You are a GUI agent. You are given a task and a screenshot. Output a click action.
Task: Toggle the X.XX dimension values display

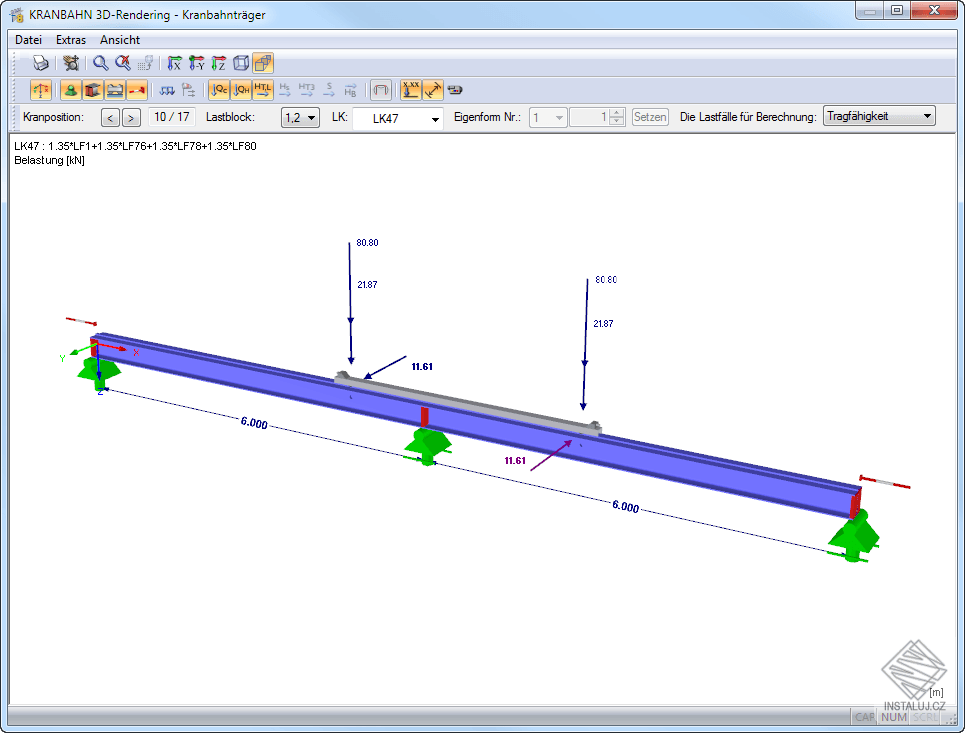tap(413, 90)
